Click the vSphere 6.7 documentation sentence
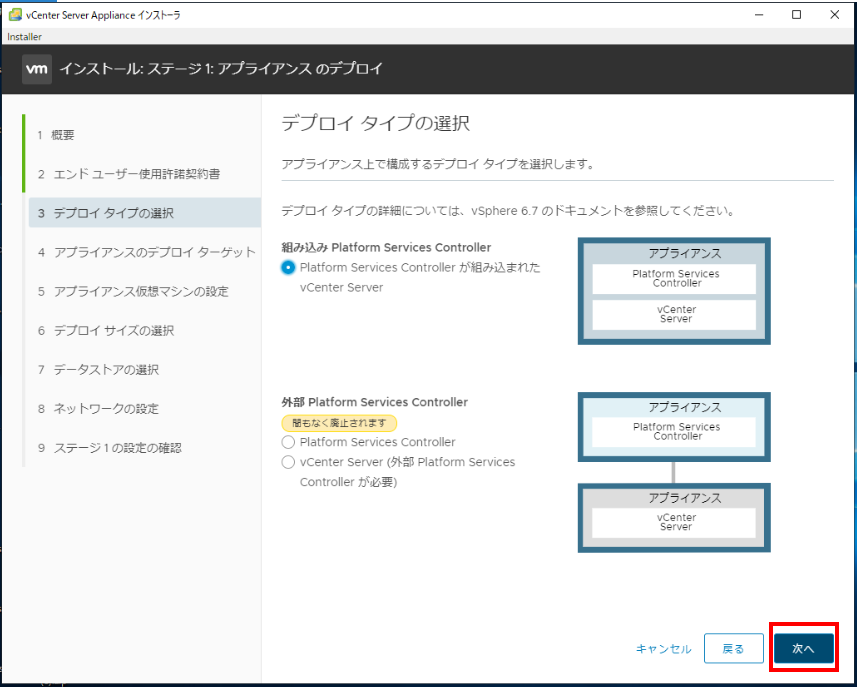Image resolution: width=857 pixels, height=687 pixels. [508, 210]
